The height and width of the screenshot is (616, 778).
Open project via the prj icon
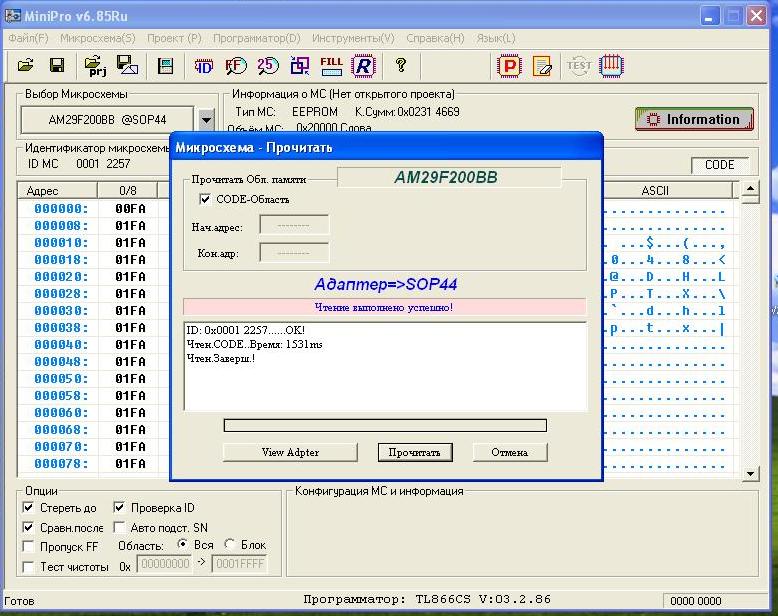[95, 66]
